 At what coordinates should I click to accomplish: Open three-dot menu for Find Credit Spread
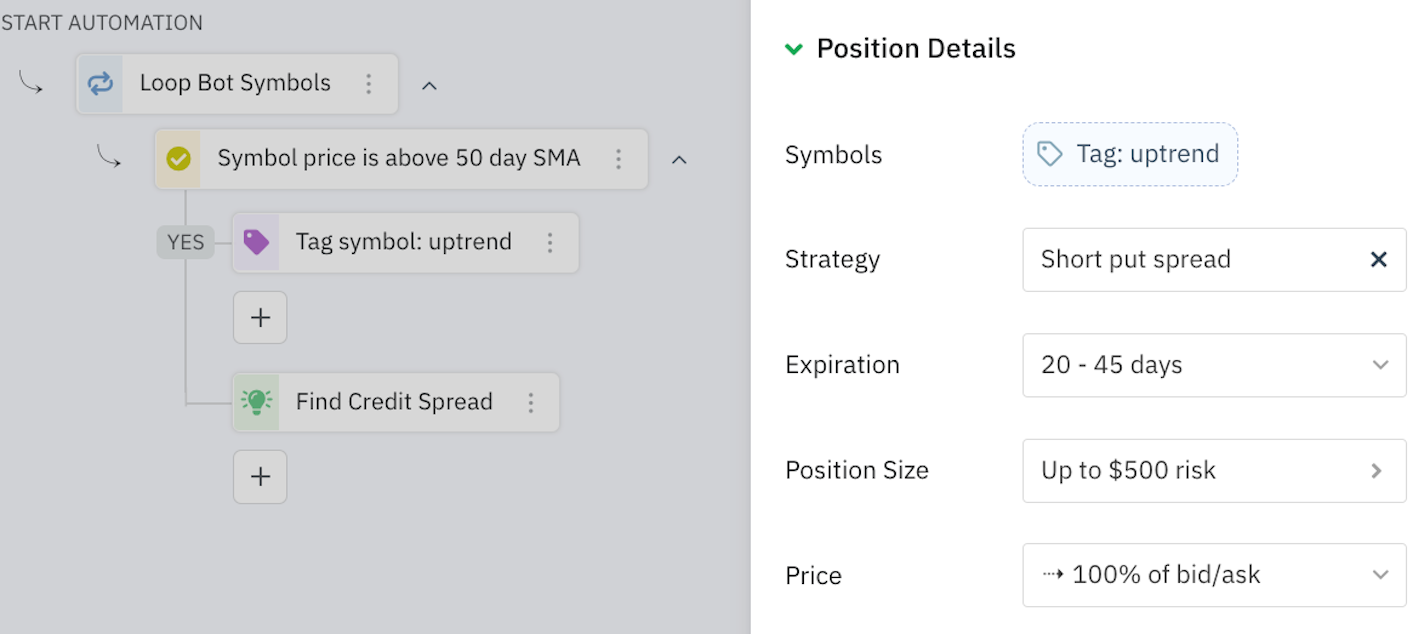[x=531, y=402]
